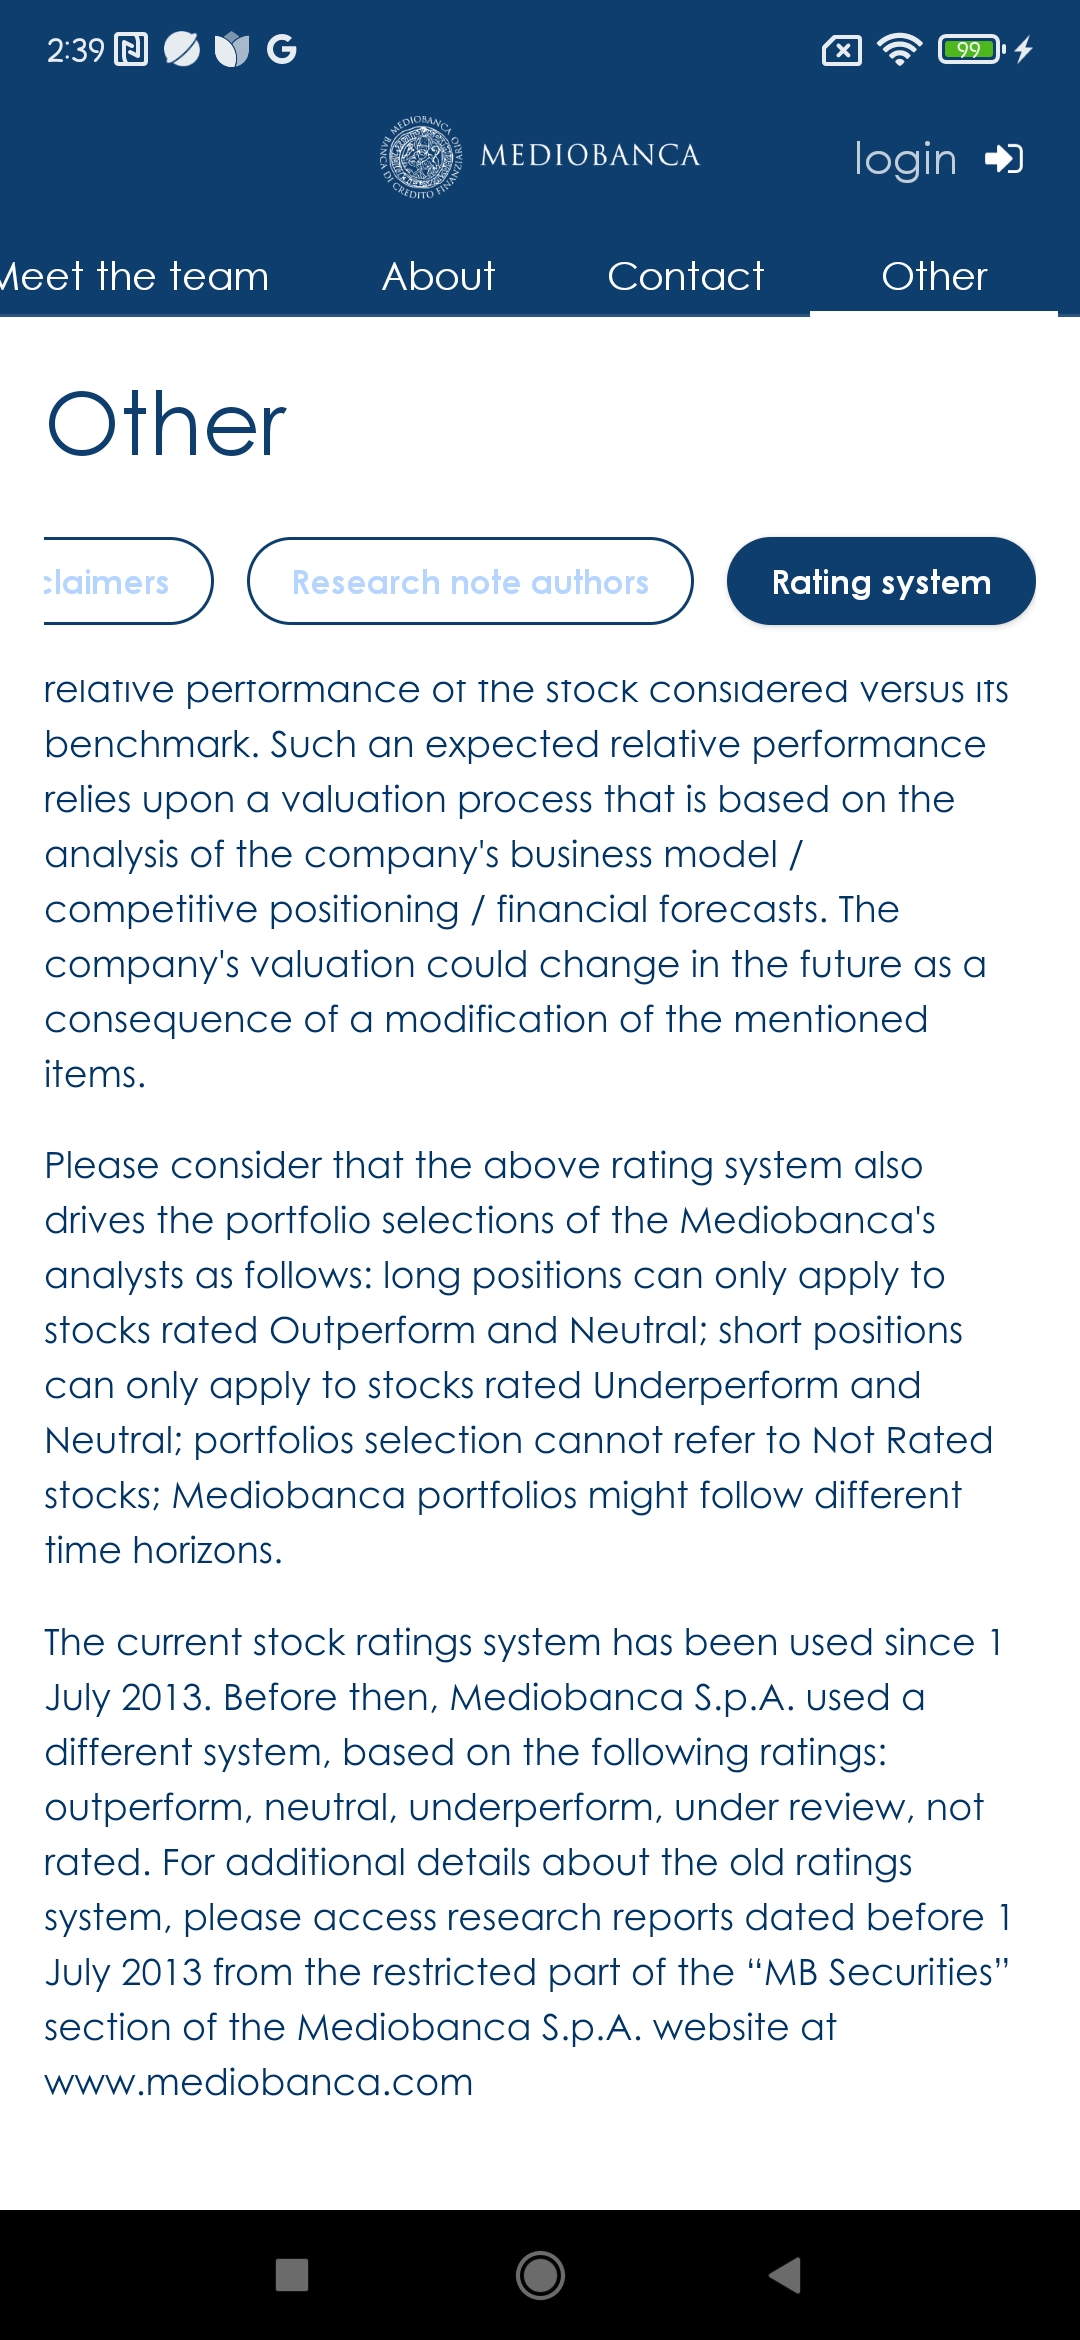The height and width of the screenshot is (2340, 1080).
Task: Tap the shield status bar icon
Action: [x=232, y=49]
